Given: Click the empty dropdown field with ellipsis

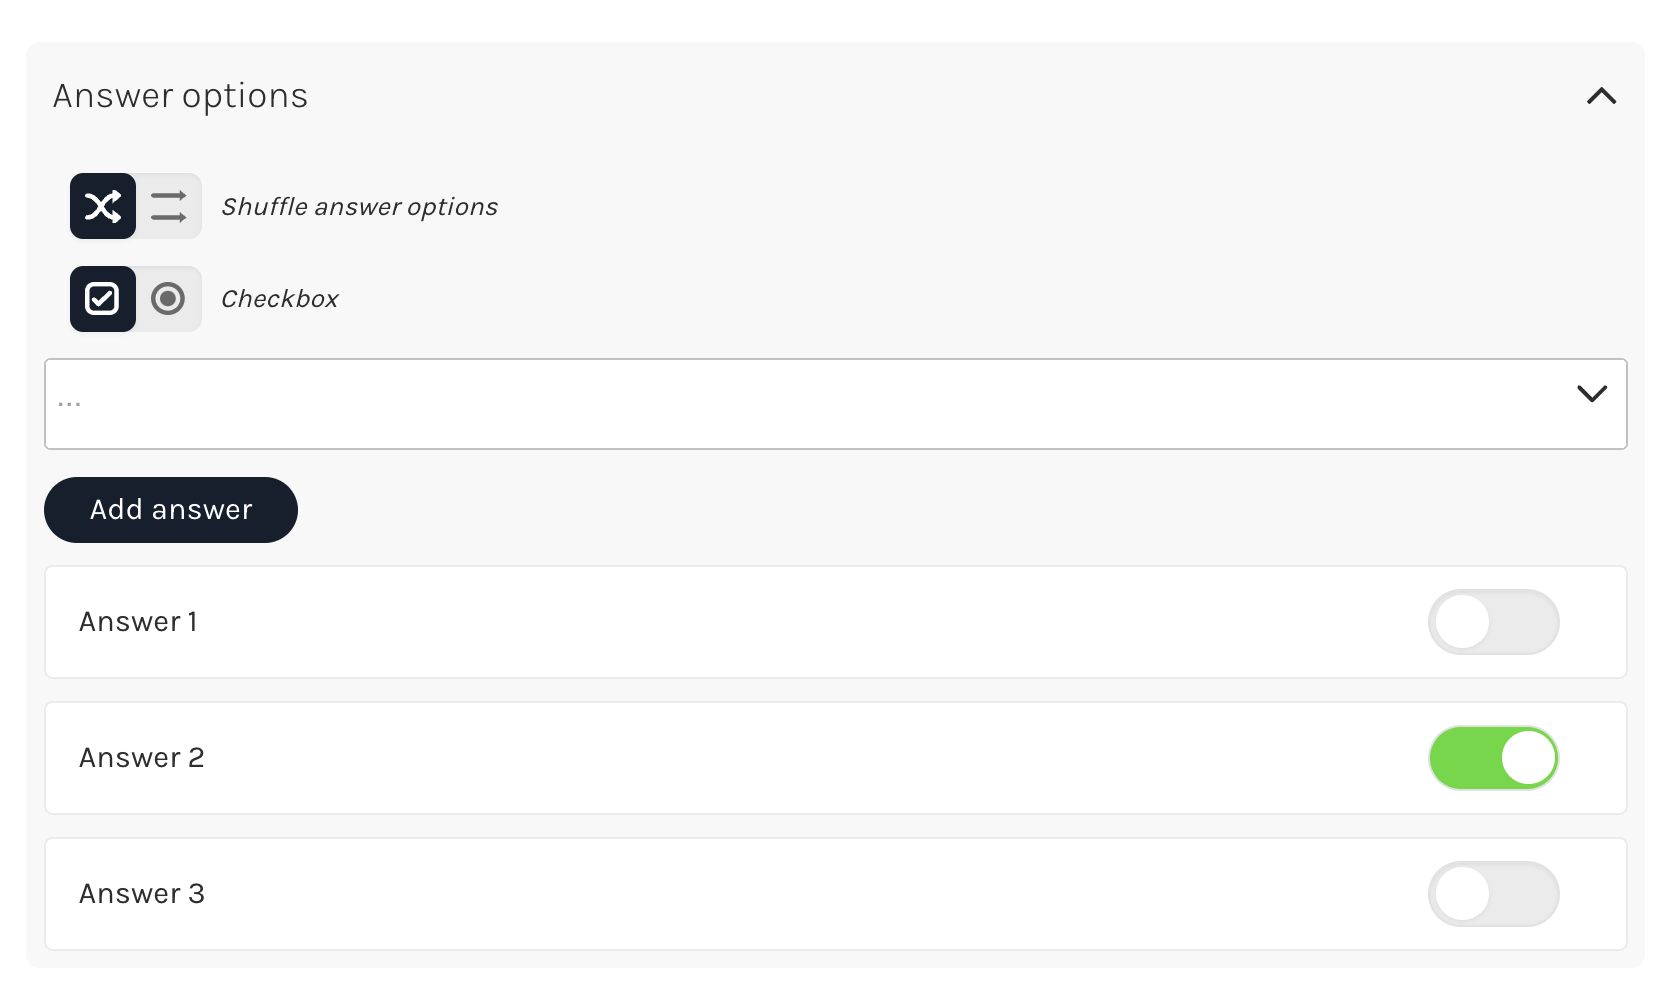Looking at the screenshot, I should click(836, 404).
